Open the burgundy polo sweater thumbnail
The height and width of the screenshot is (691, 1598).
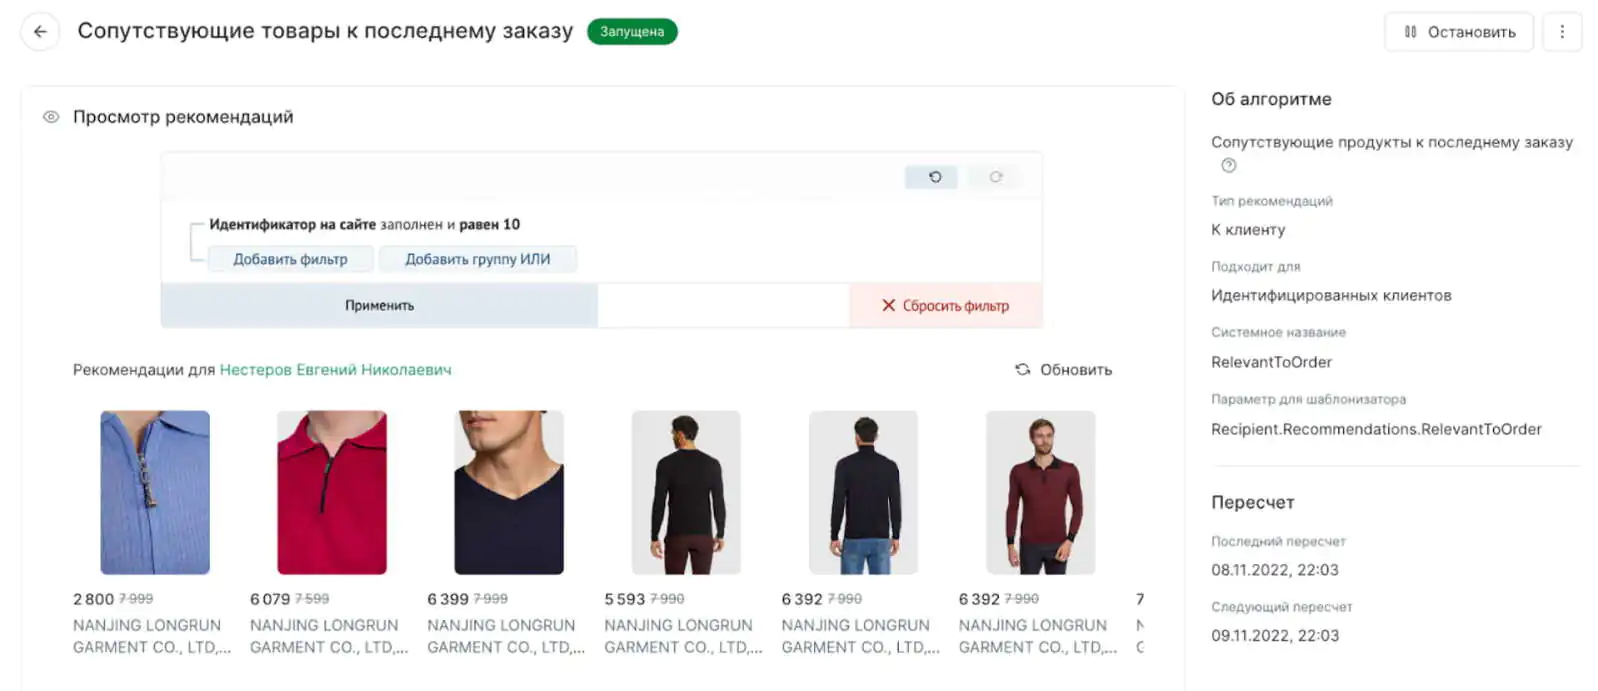(x=1041, y=492)
